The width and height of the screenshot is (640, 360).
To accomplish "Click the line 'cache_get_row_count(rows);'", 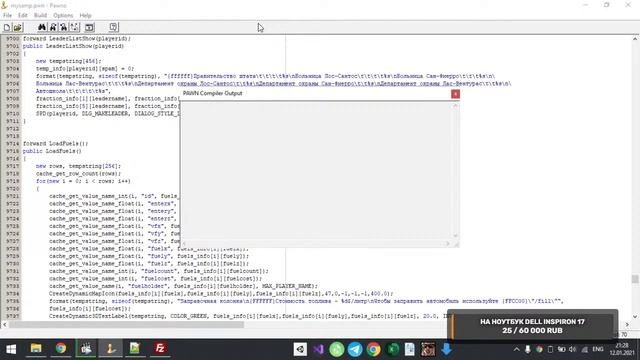I will [x=78, y=173].
